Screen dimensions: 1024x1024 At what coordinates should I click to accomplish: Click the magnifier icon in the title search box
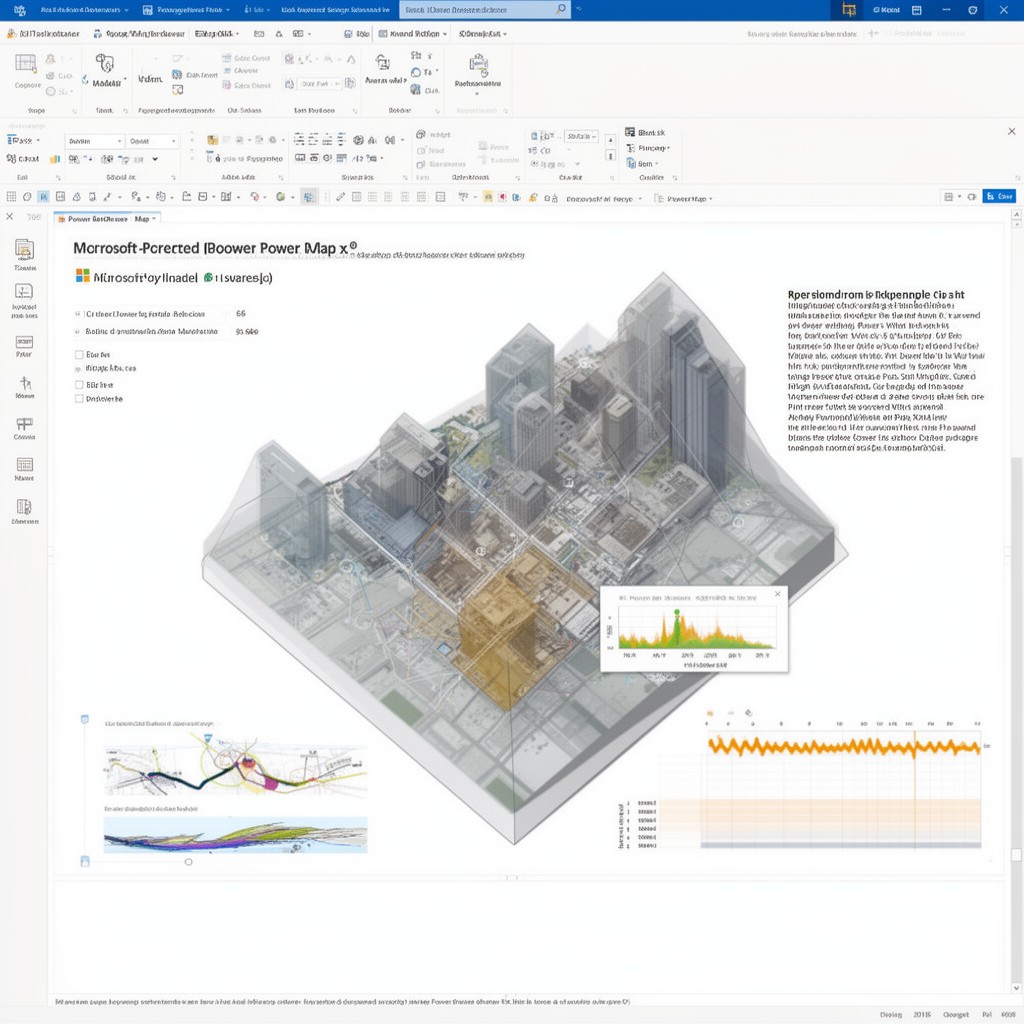pyautogui.click(x=561, y=9)
